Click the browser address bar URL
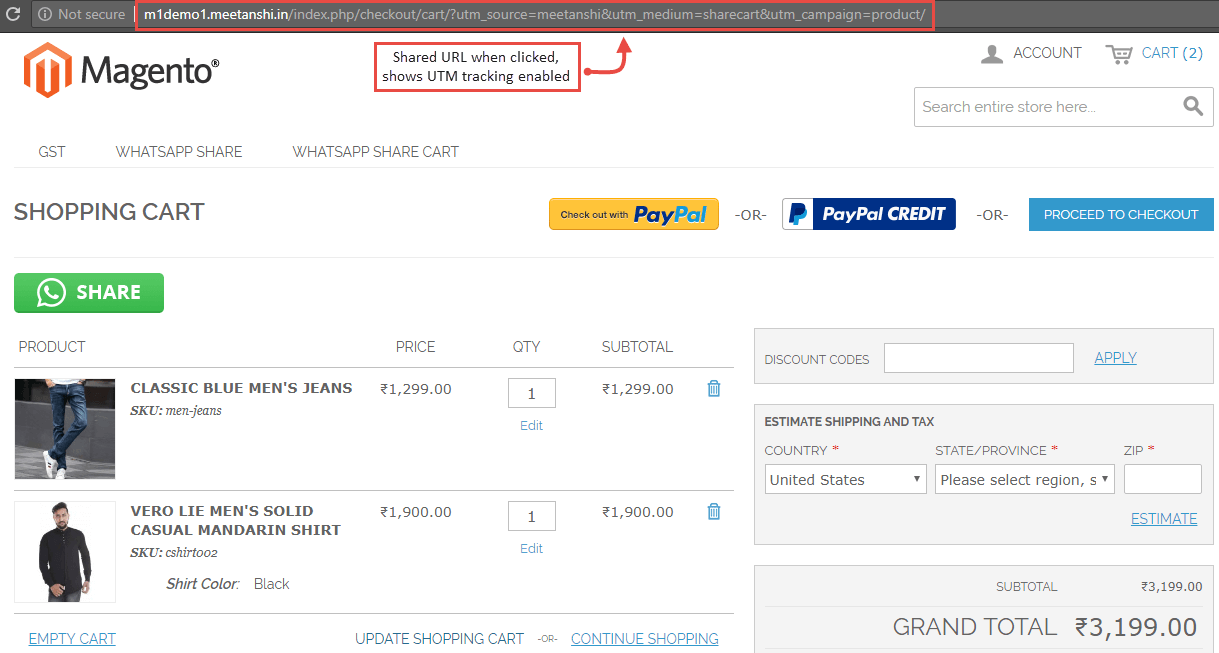Screen dimensions: 1219x653 (x=535, y=15)
